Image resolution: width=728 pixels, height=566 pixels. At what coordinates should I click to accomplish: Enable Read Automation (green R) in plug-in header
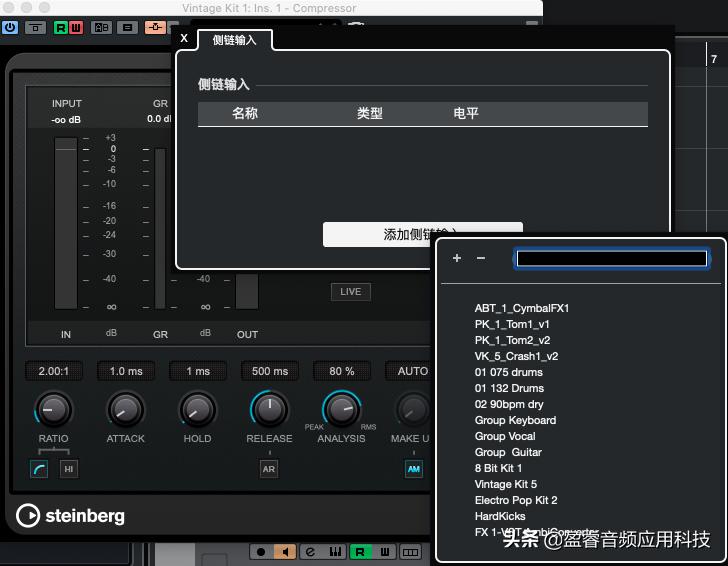(x=60, y=28)
